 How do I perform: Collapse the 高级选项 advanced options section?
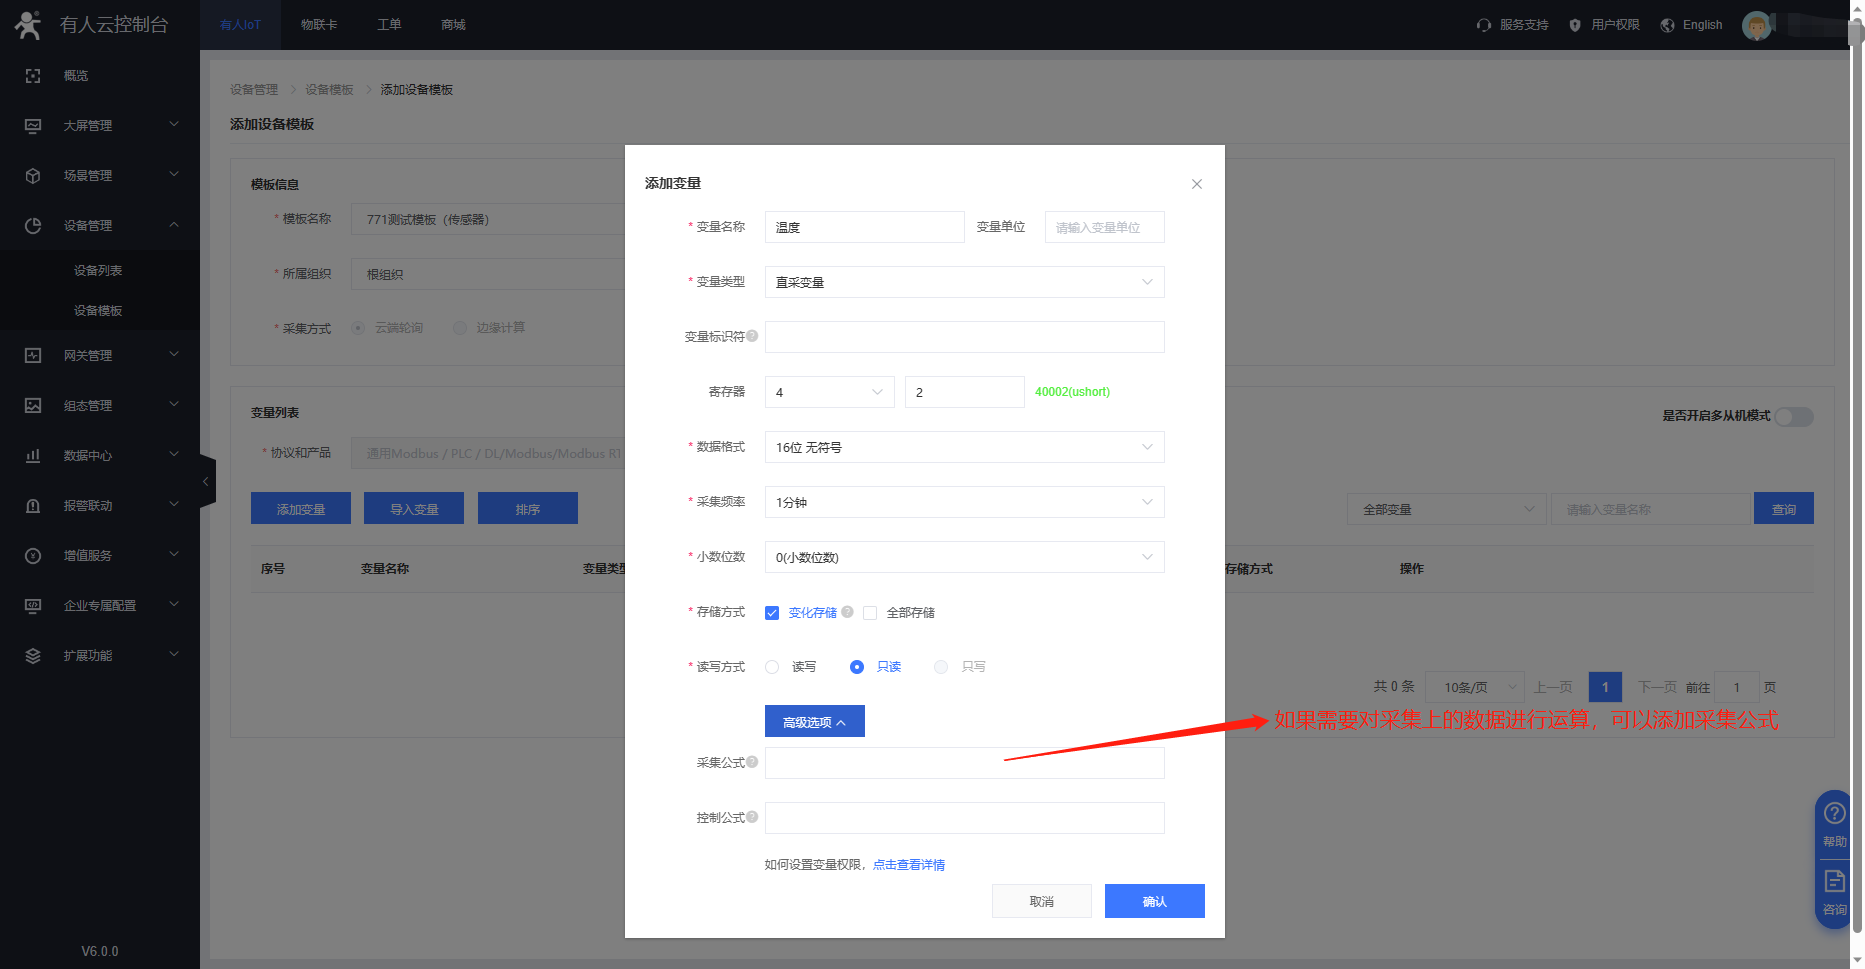814,722
